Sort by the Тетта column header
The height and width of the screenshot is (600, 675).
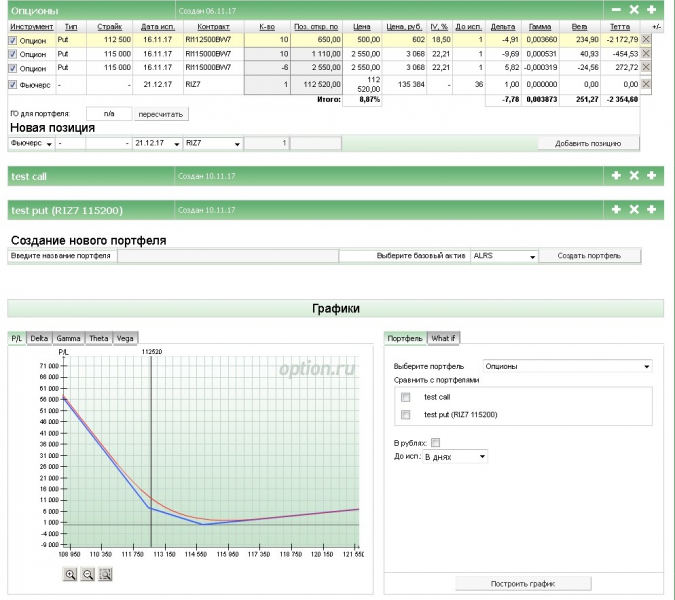tap(620, 27)
